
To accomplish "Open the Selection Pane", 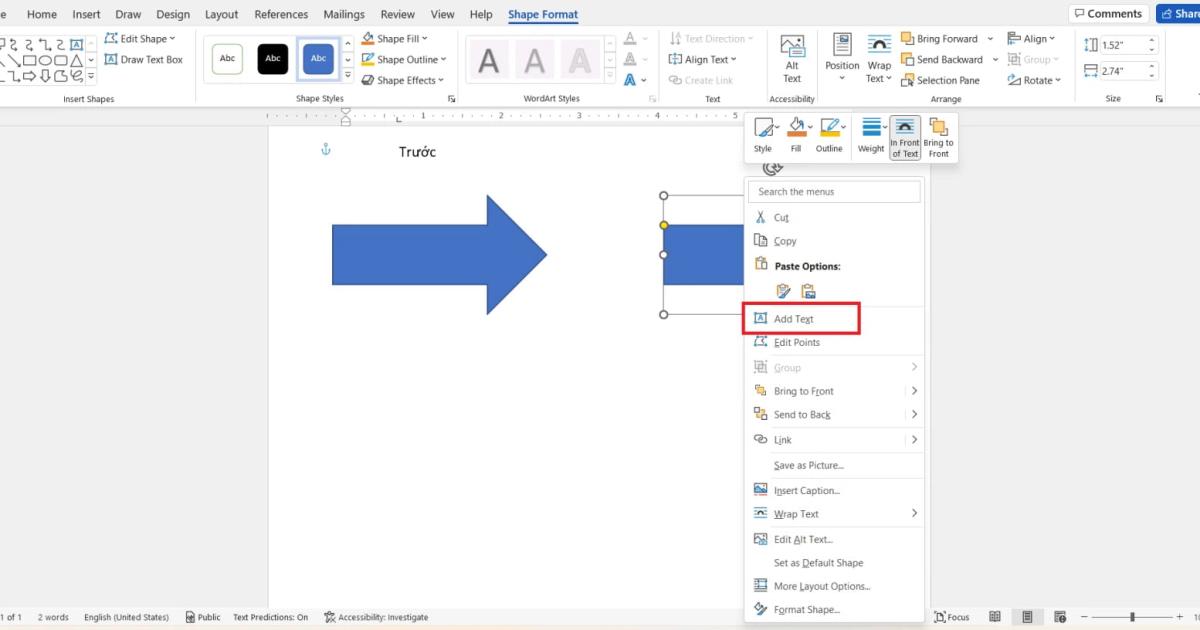I will pos(940,80).
